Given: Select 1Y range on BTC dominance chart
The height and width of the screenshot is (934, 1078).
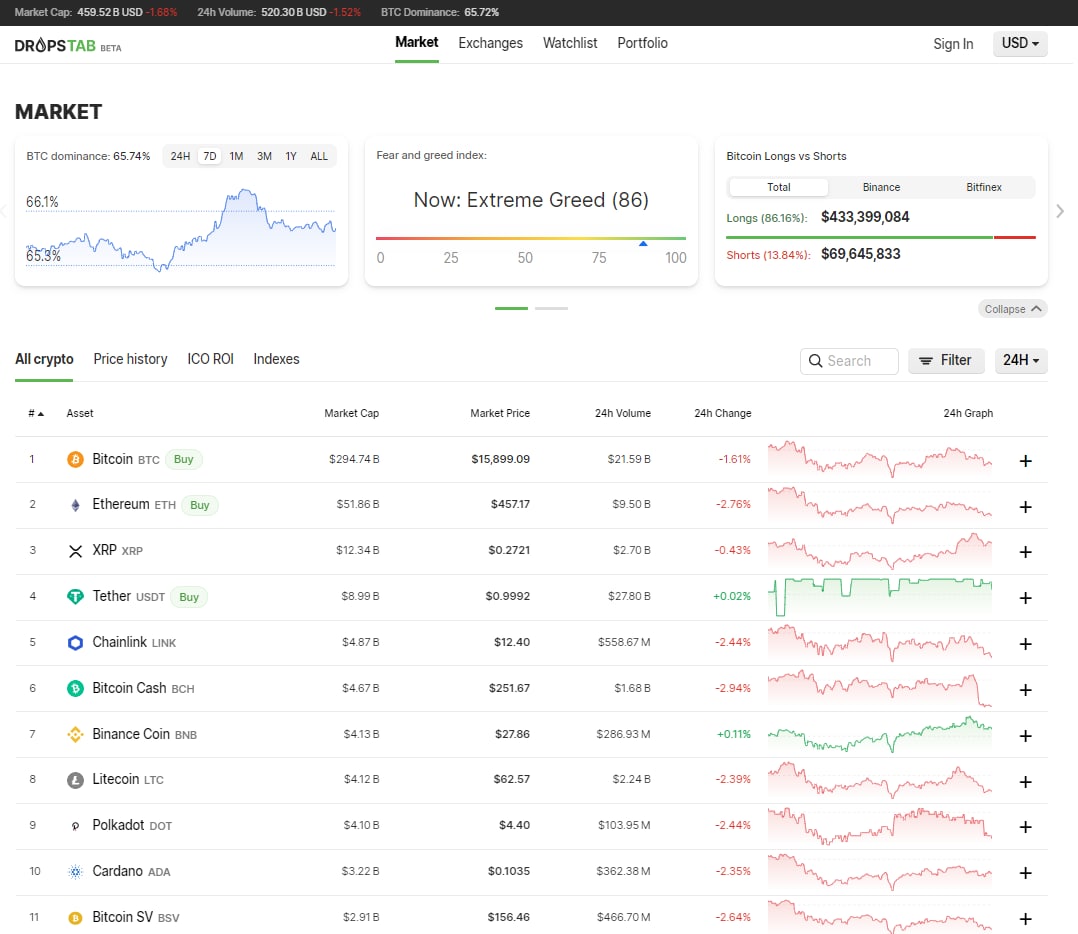Looking at the screenshot, I should [291, 156].
